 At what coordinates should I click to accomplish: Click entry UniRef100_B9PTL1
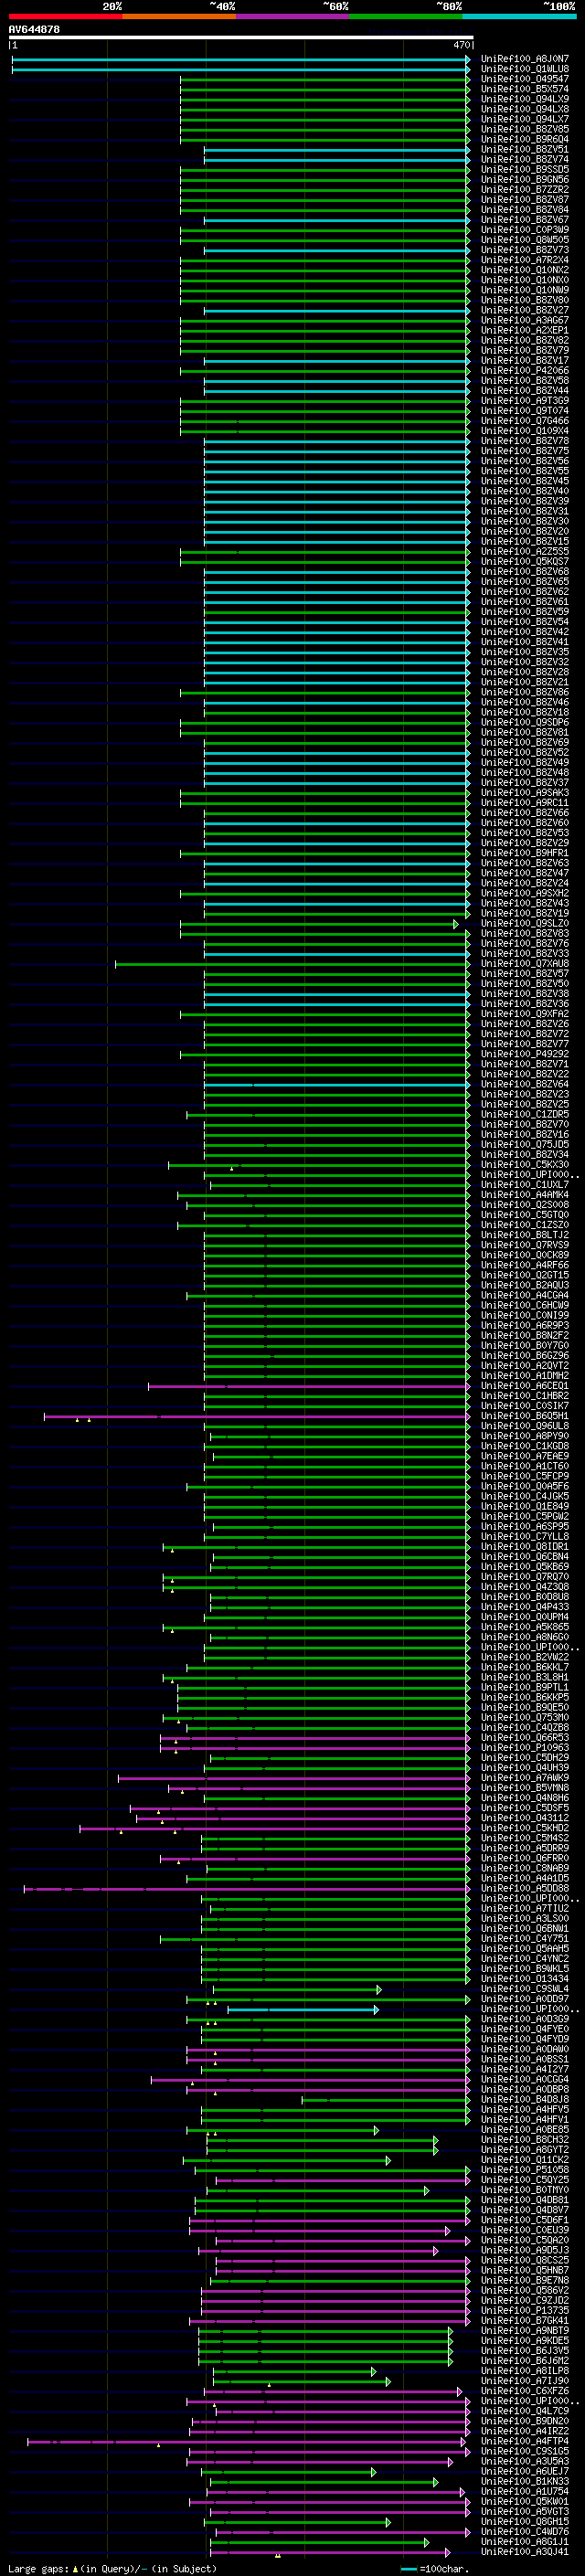(525, 1688)
